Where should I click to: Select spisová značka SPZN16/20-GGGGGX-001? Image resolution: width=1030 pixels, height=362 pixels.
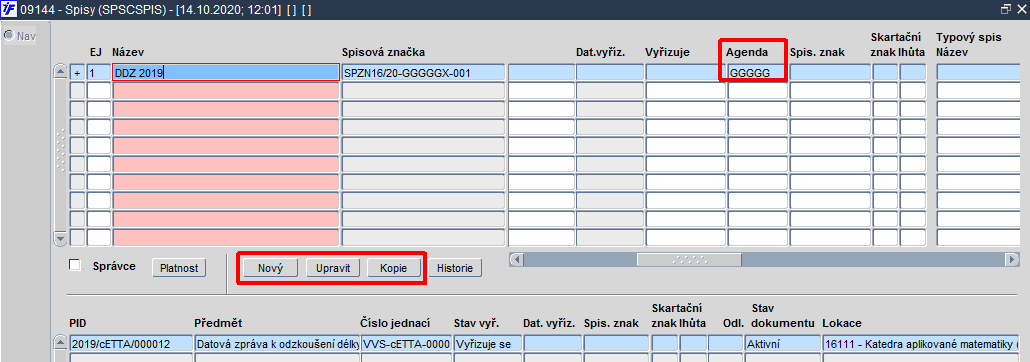click(423, 73)
